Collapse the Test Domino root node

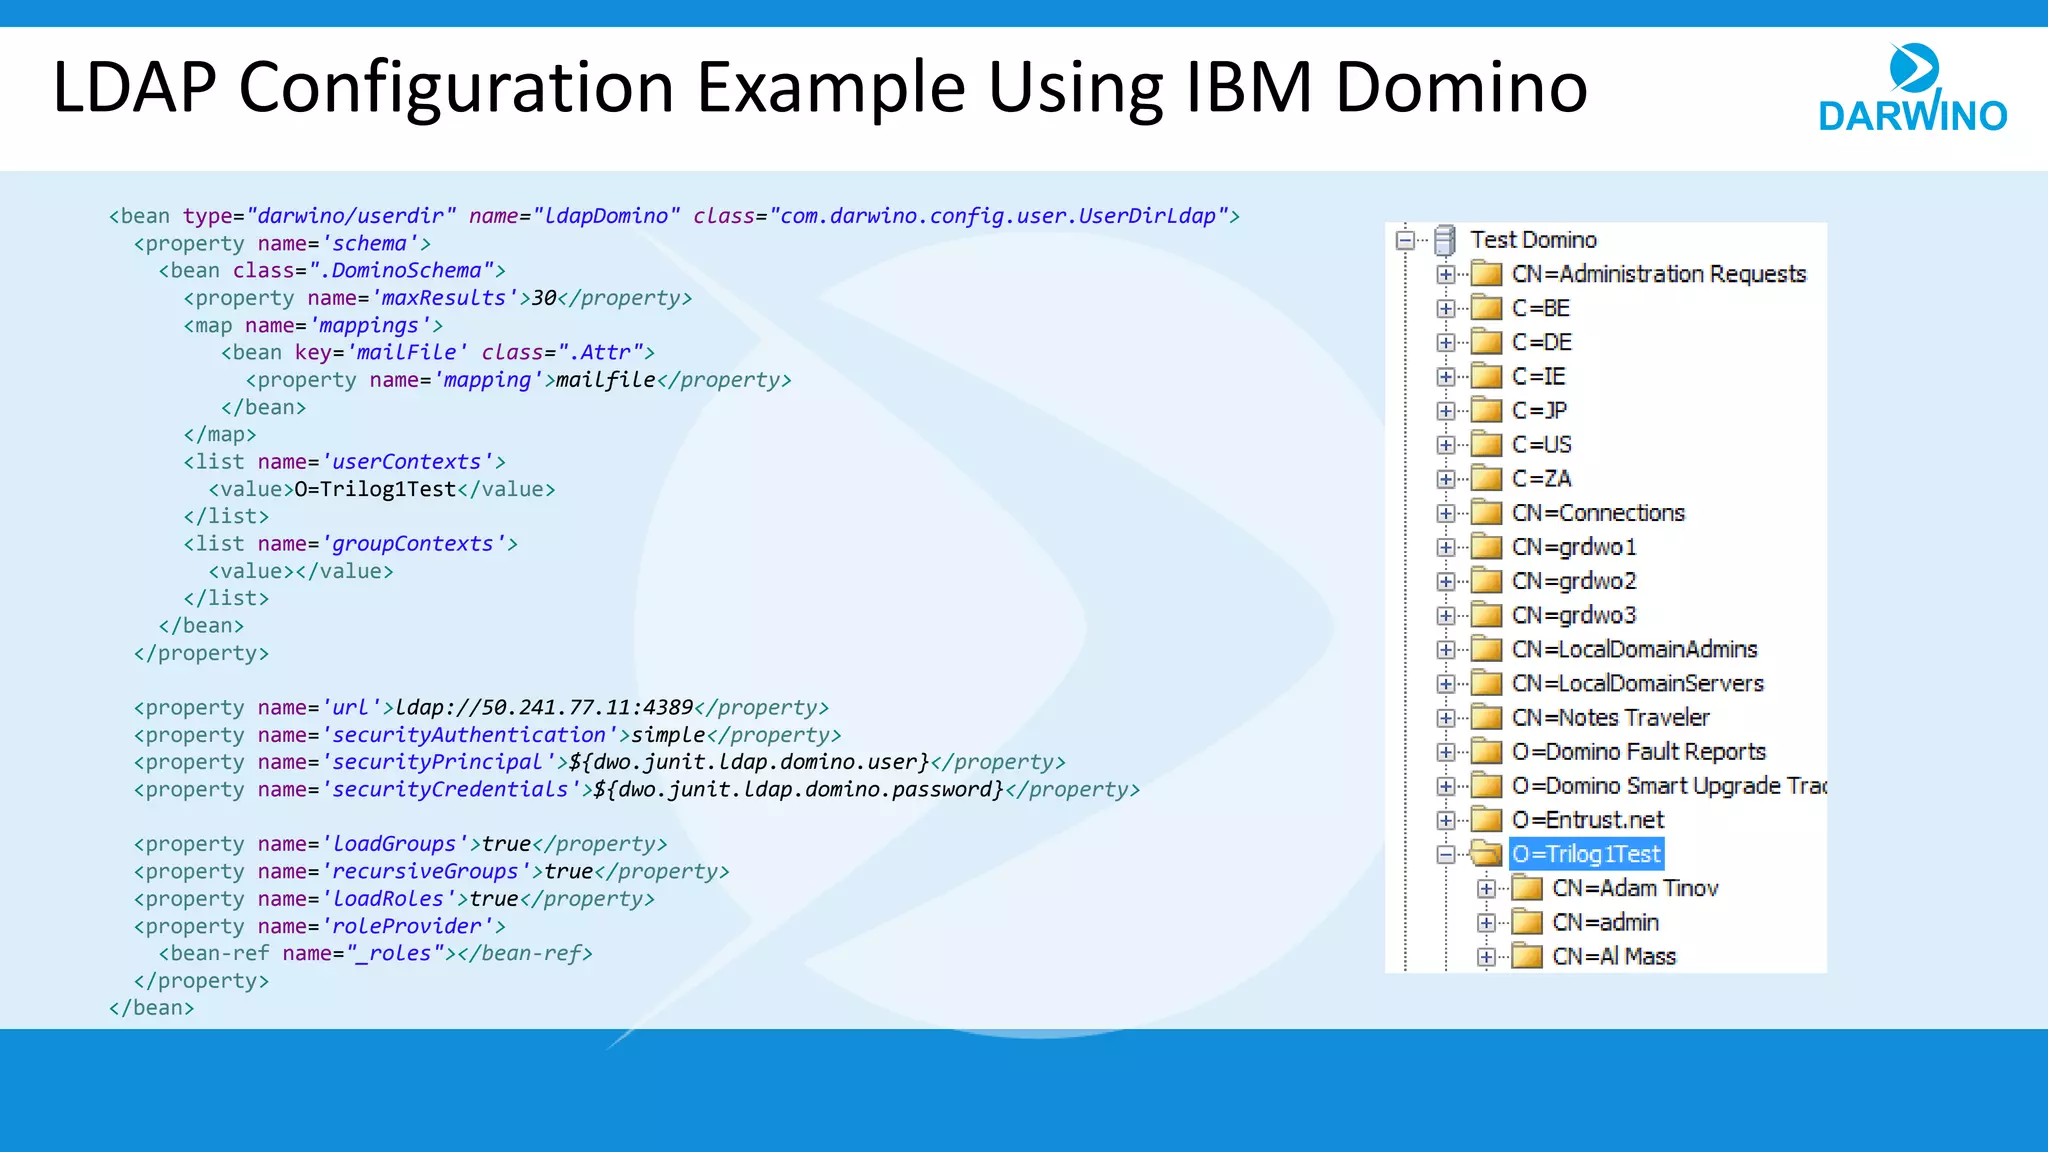click(1405, 240)
